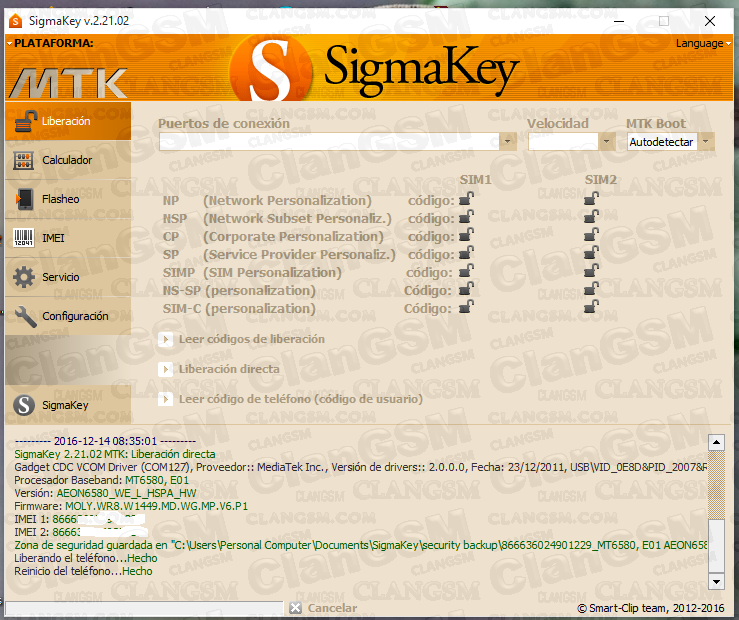Expand the MTK Boot dropdown arrow
Image resolution: width=739 pixels, height=620 pixels.
(706, 141)
